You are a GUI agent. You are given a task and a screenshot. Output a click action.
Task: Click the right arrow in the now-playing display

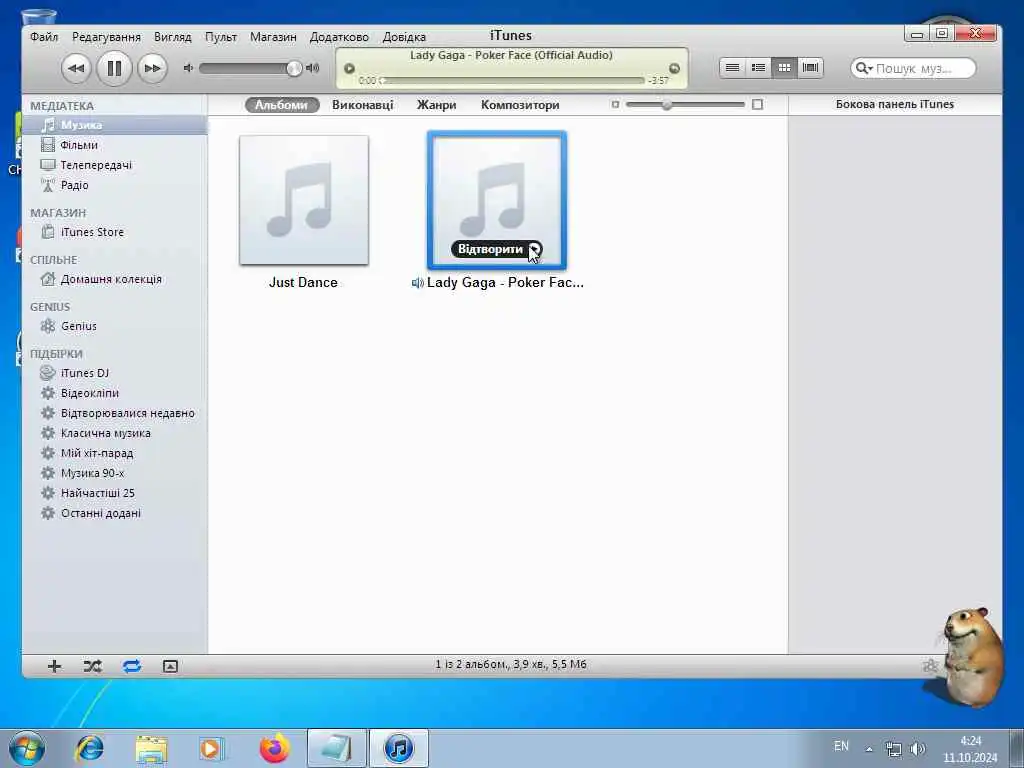675,68
